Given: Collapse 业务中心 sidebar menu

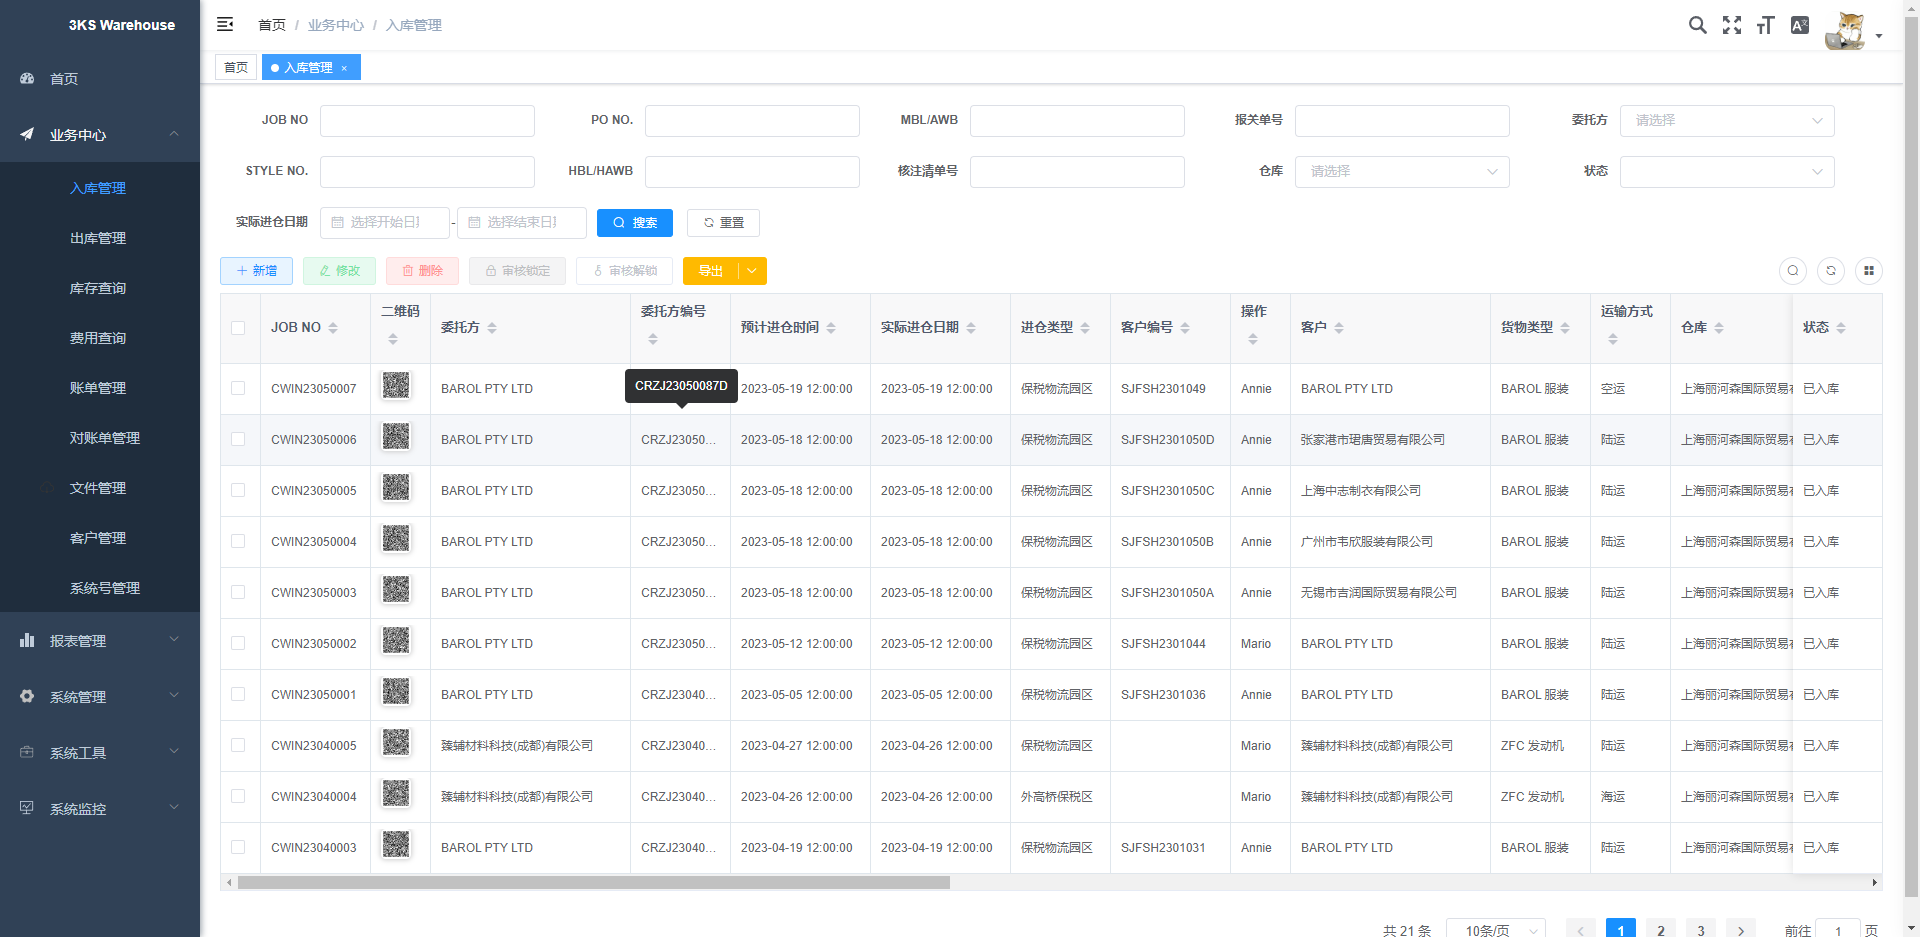Looking at the screenshot, I should pos(100,134).
